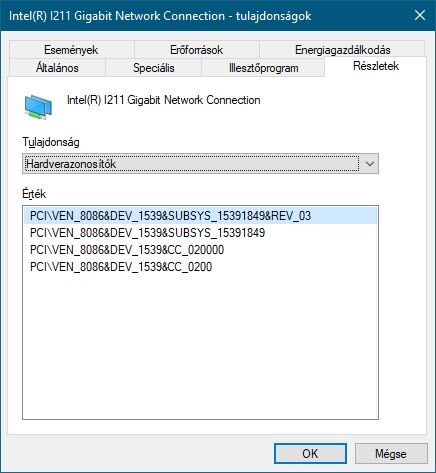Image resolution: width=436 pixels, height=473 pixels.
Task: Cancel with the Mégse button
Action: point(391,453)
